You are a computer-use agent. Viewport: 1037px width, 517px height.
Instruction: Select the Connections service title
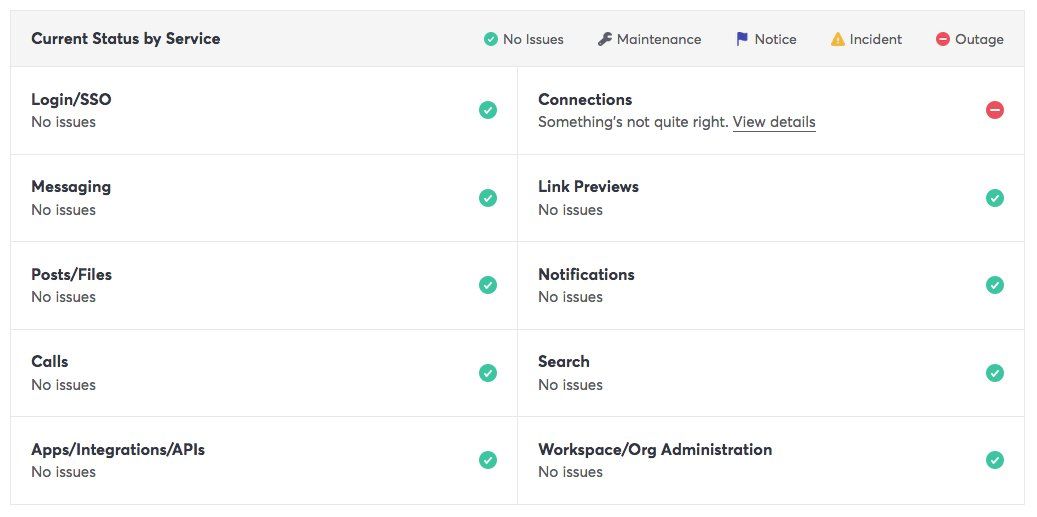coord(585,100)
